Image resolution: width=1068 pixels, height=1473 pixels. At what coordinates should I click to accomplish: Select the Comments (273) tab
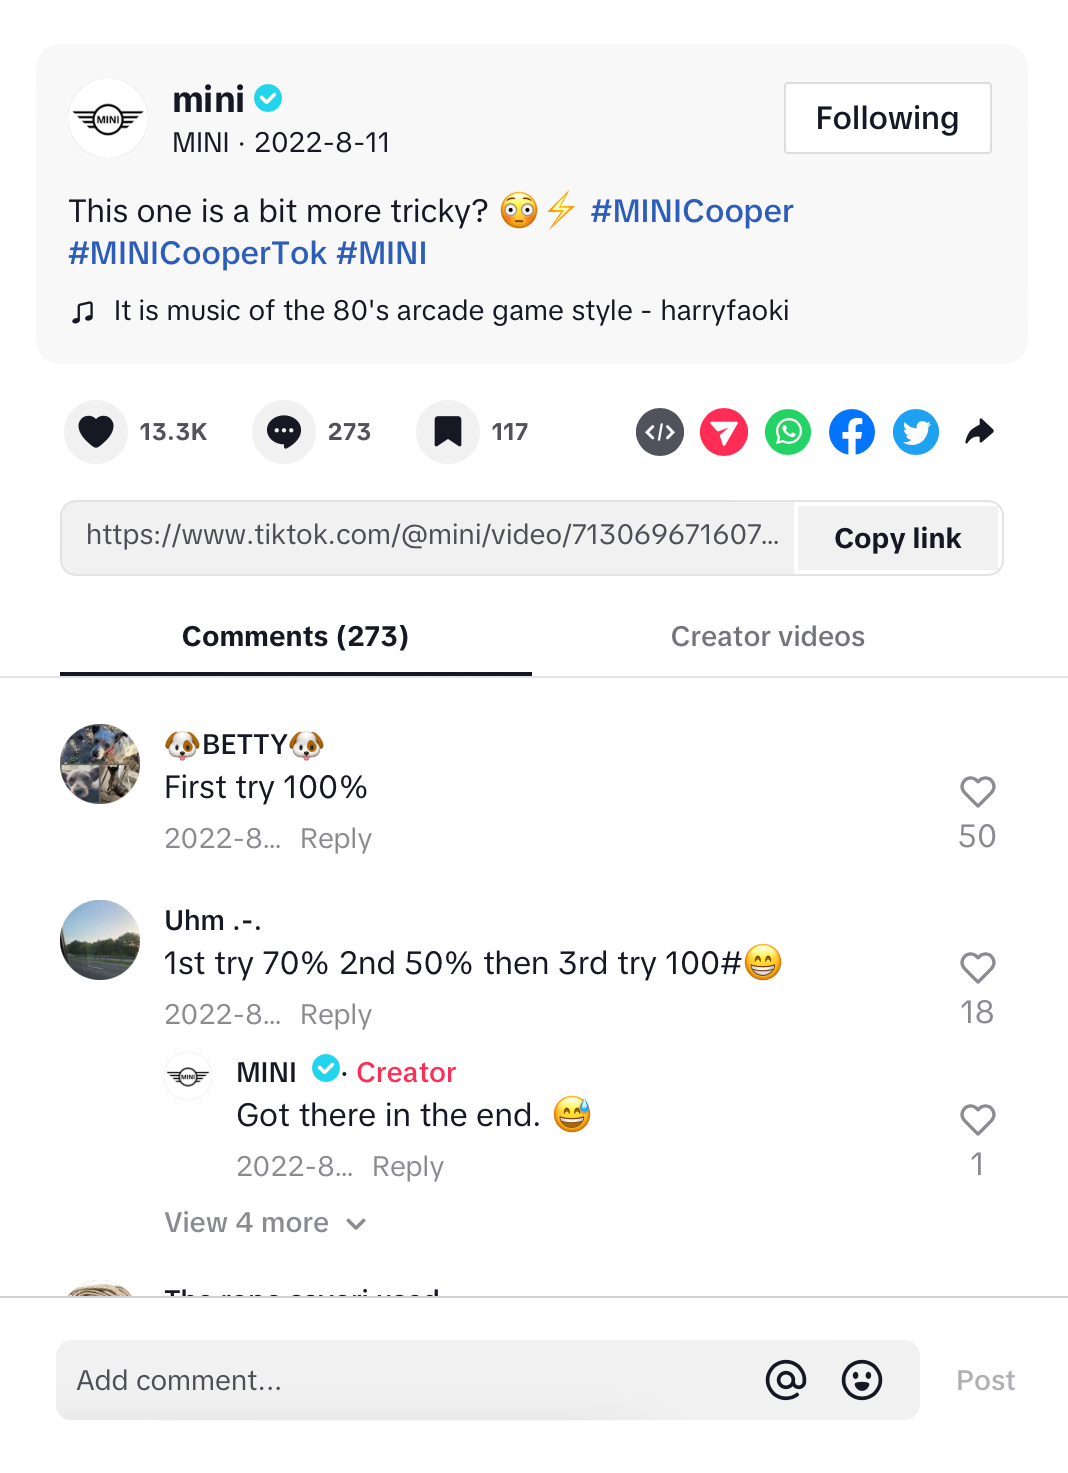coord(295,637)
